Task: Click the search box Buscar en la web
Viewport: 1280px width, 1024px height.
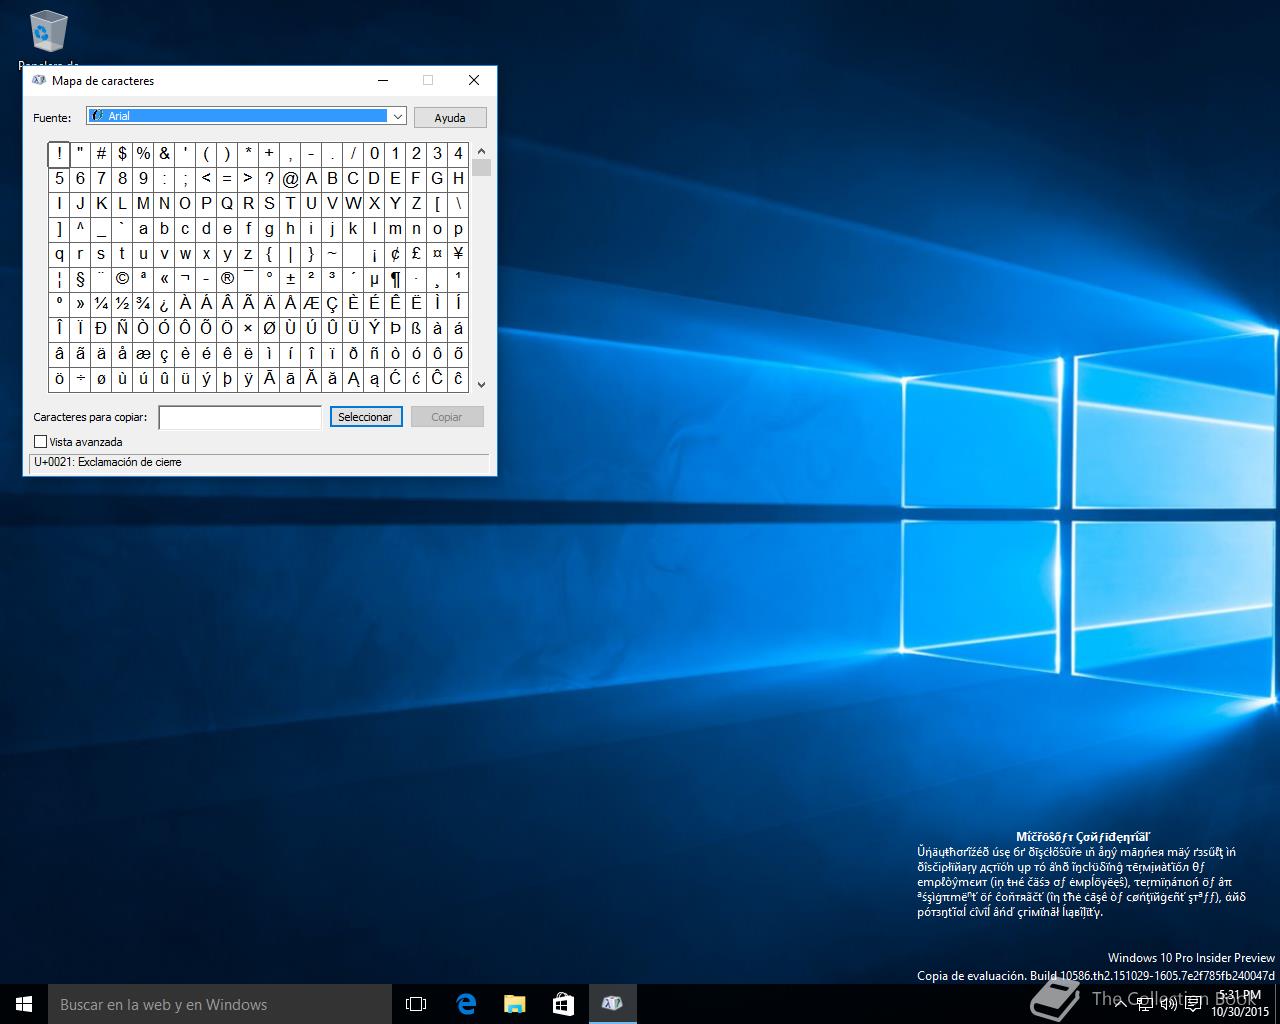Action: point(220,1004)
